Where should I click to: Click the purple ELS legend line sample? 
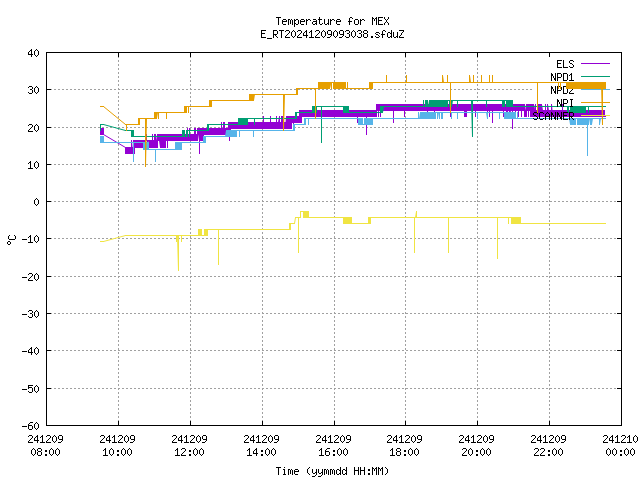(595, 64)
